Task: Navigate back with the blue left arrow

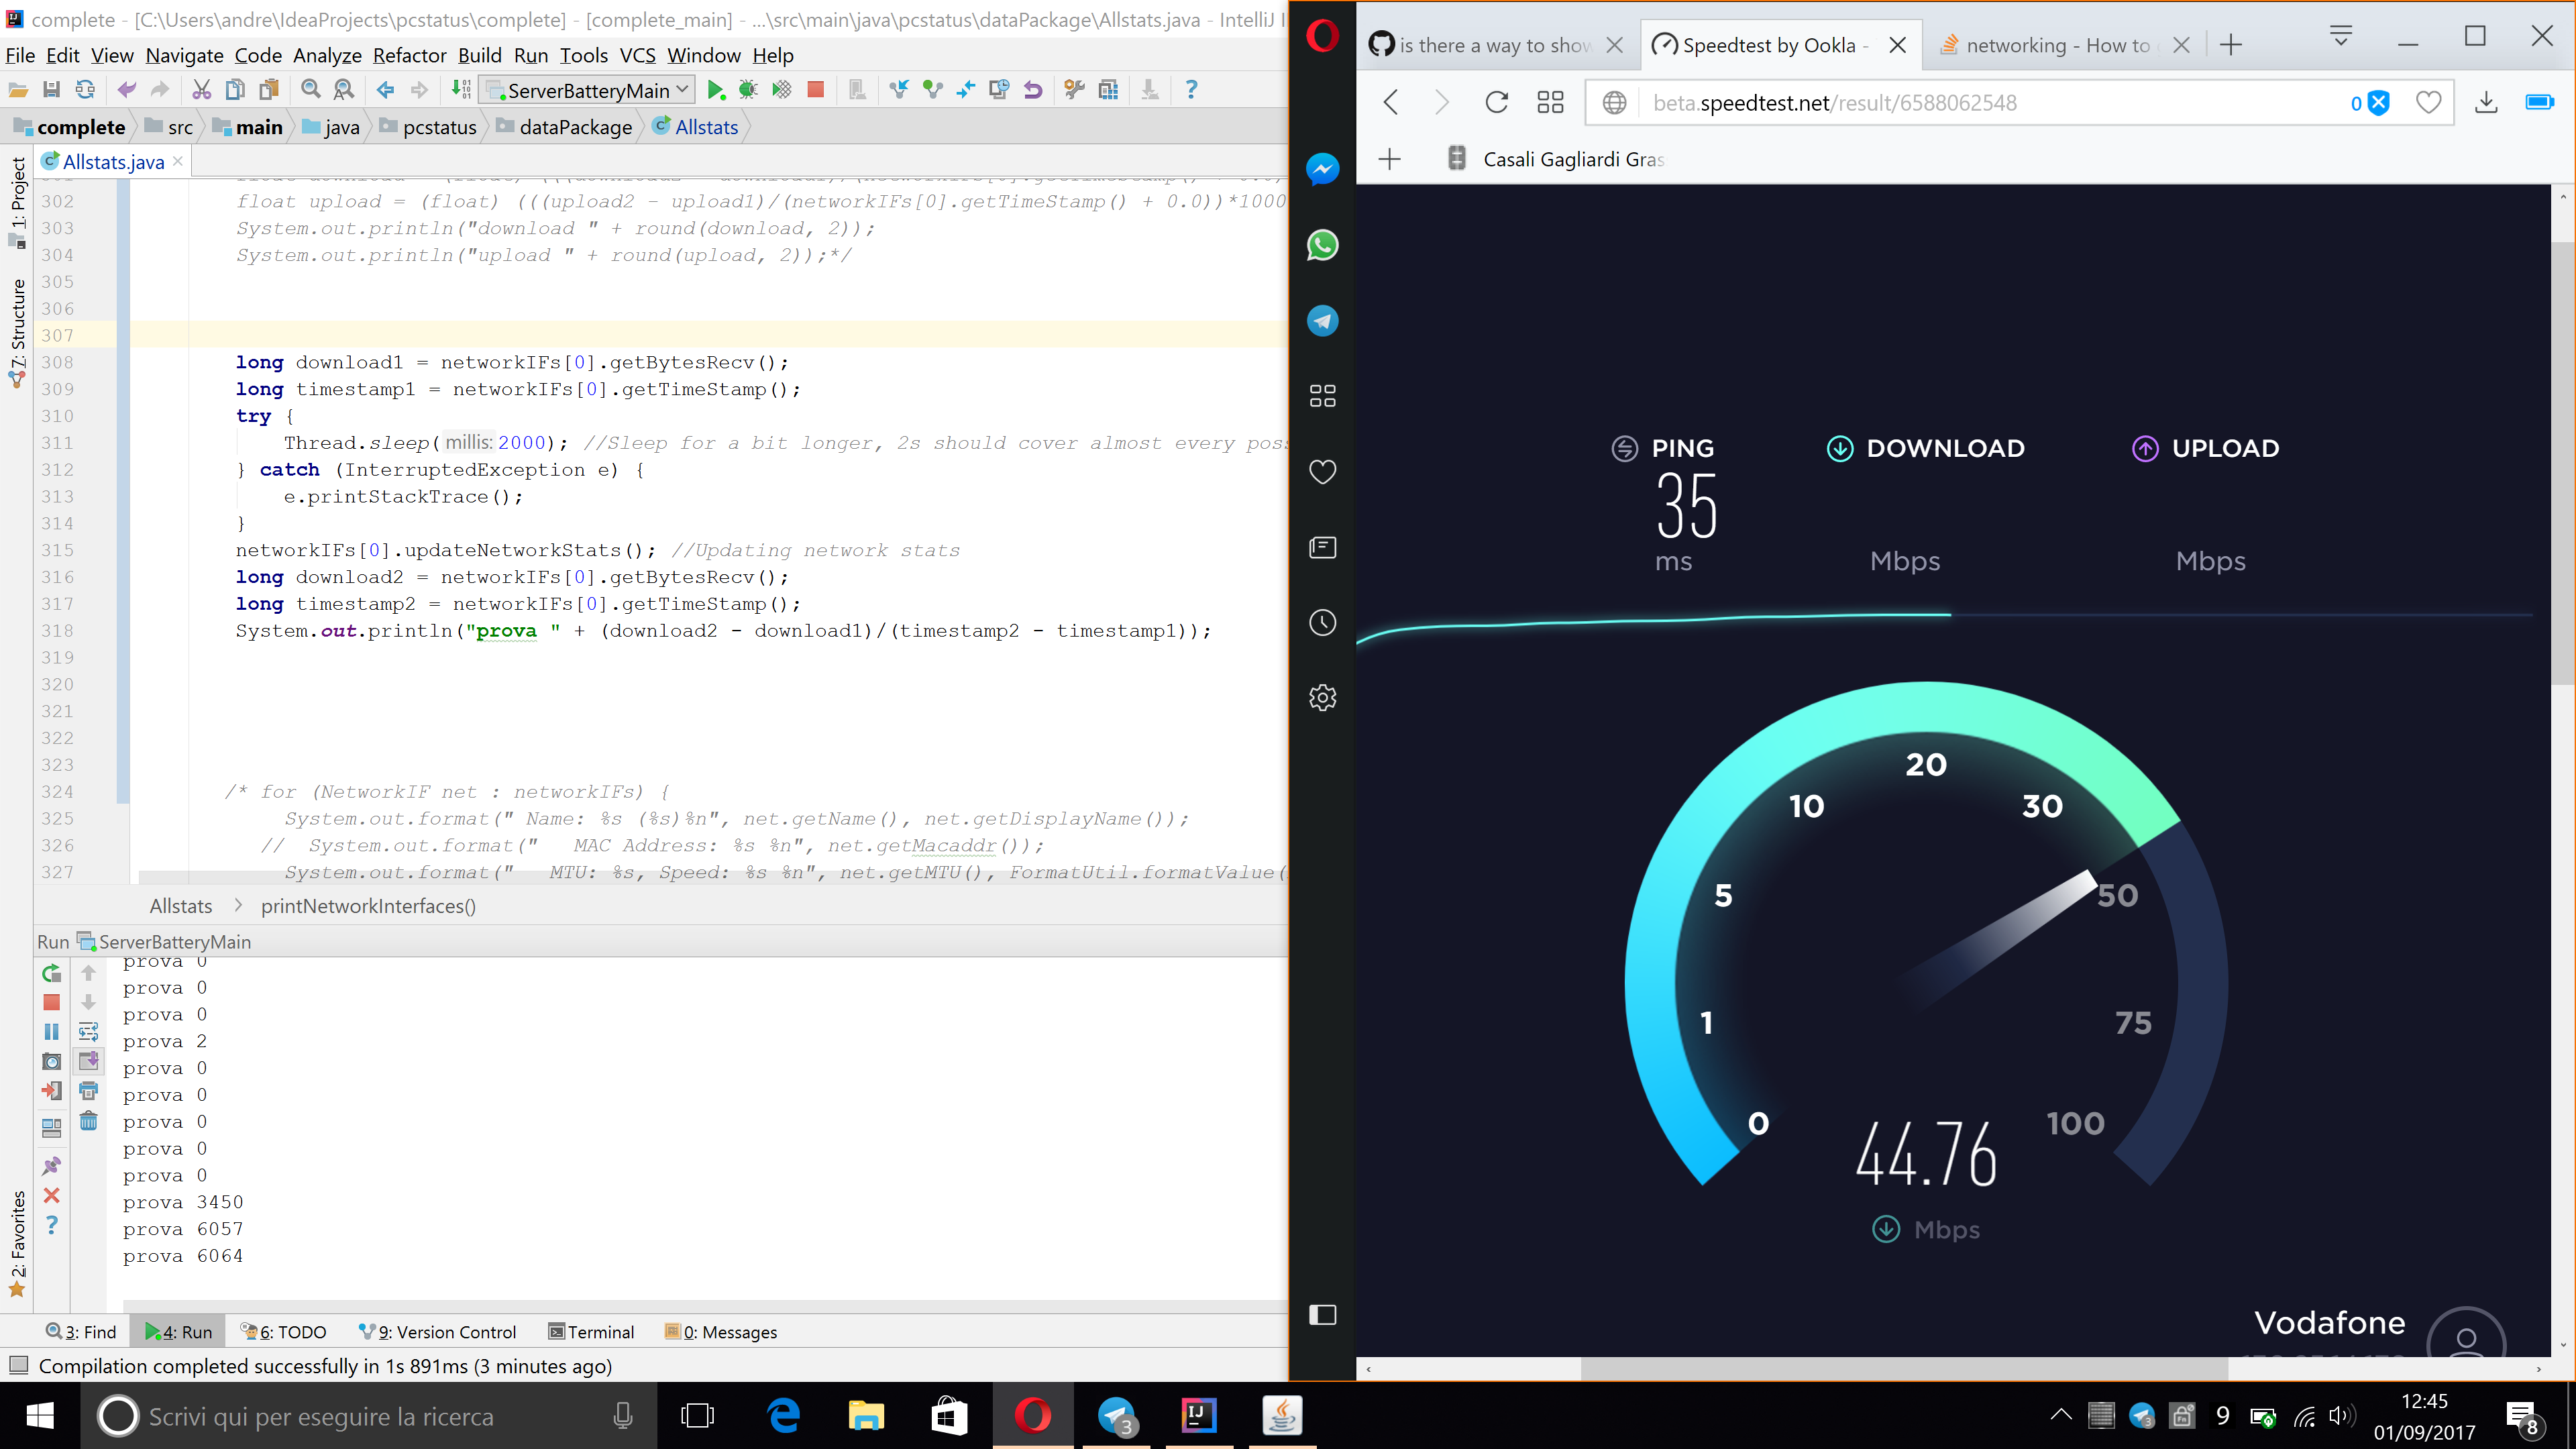Action: point(386,90)
